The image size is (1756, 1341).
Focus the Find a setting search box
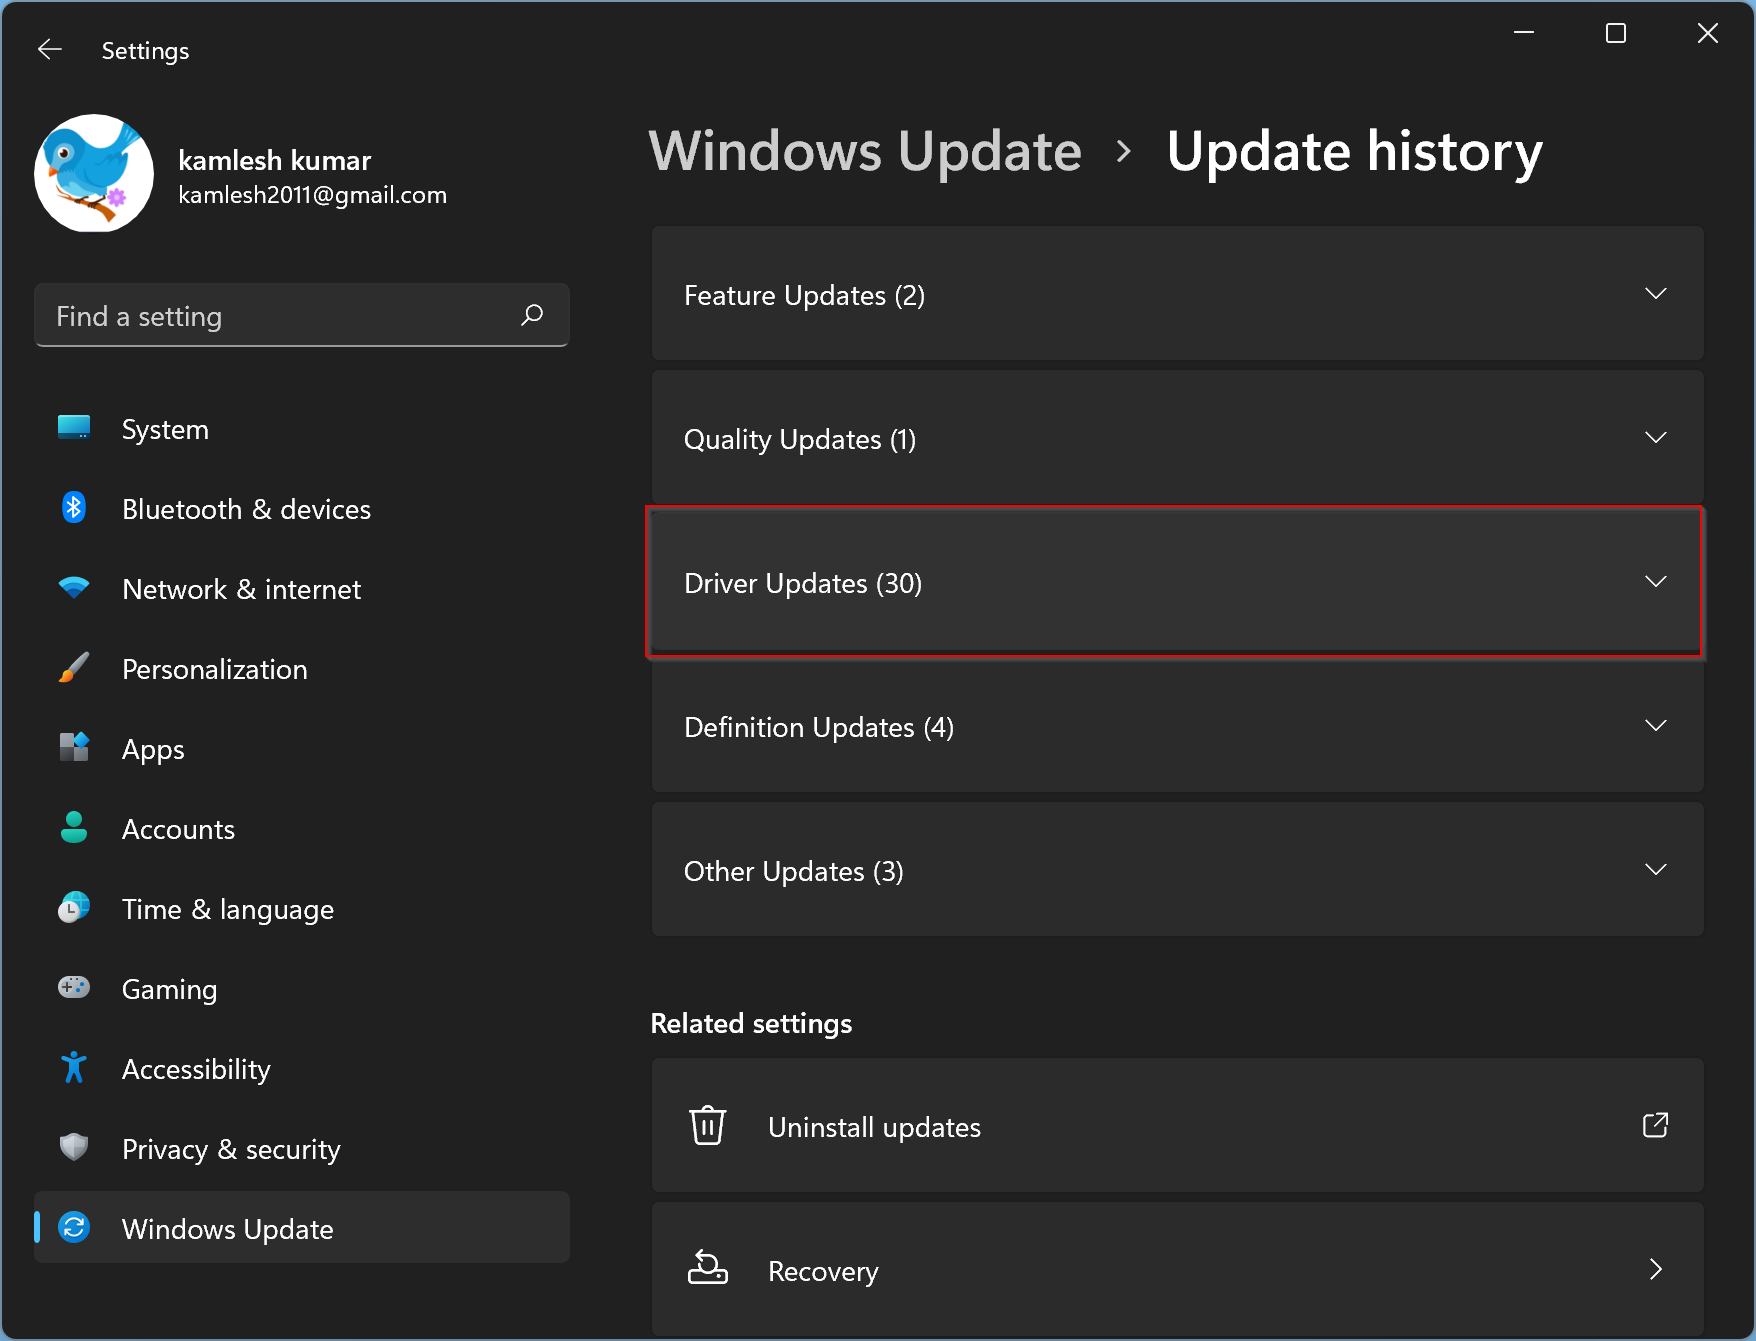(302, 315)
